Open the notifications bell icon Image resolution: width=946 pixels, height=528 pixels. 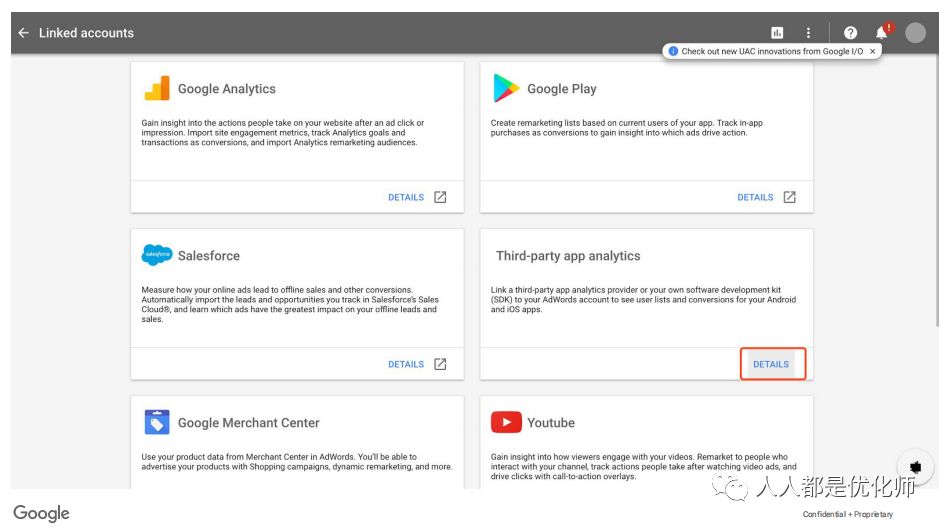click(x=883, y=32)
